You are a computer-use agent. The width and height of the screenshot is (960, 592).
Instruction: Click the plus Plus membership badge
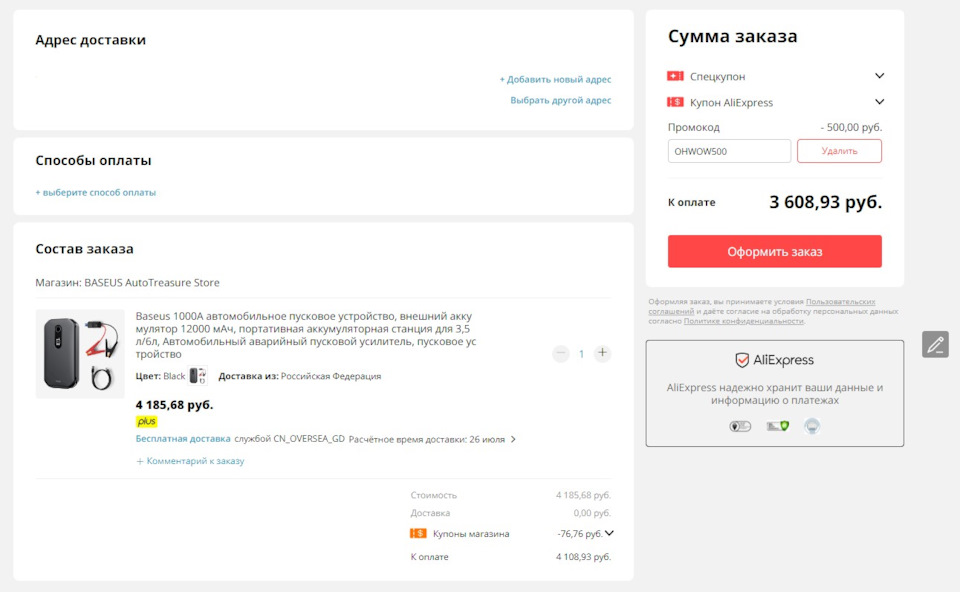click(x=143, y=421)
